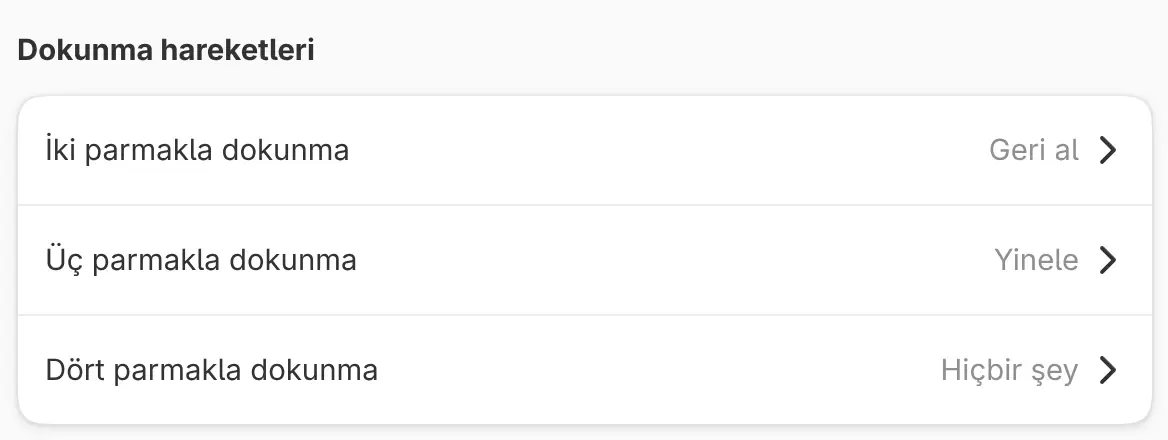This screenshot has height=440, width=1168.
Task: Change the Yinele gesture value
Action: coord(1036,260)
